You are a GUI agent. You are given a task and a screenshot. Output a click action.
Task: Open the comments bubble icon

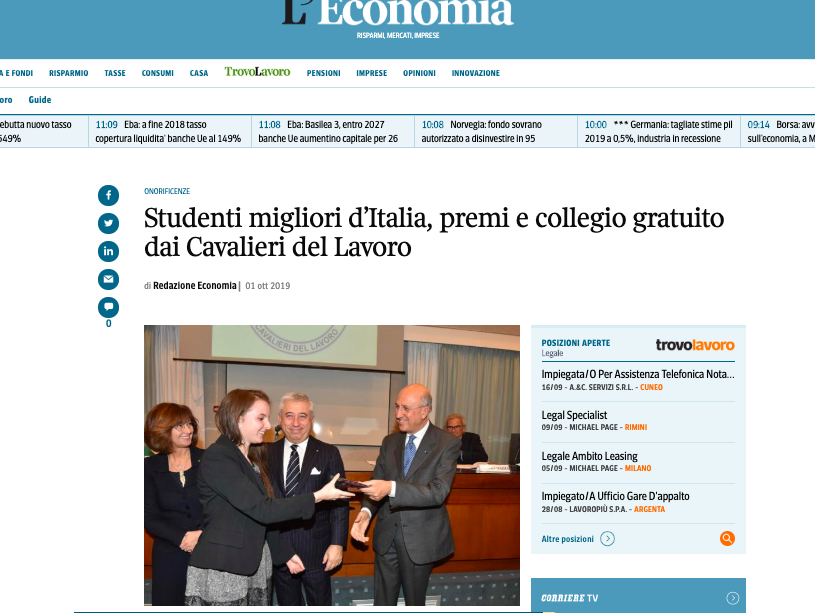tap(108, 307)
